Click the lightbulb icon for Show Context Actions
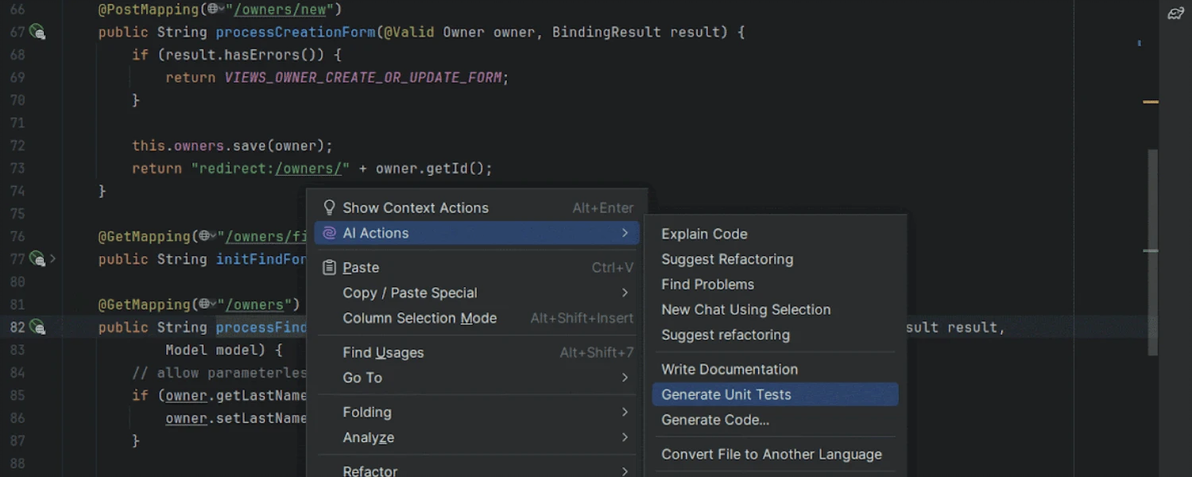This screenshot has height=477, width=1192. pos(329,208)
